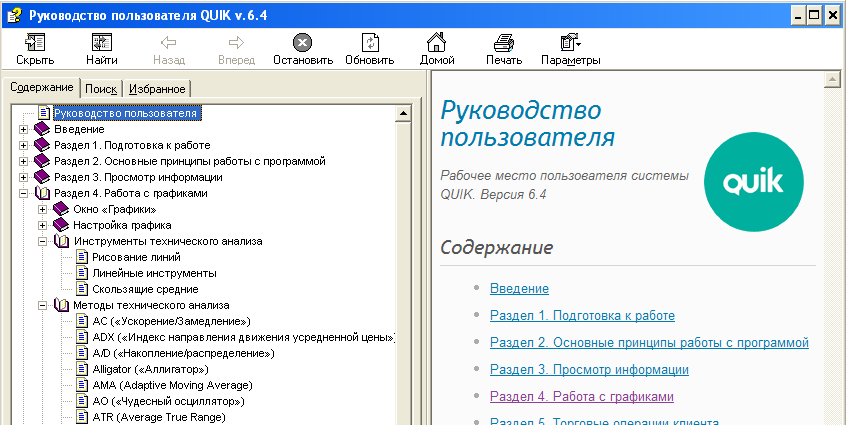Viewport: 846px width, 425px height.
Task: Click the open book icon of Раздел 4
Action: click(42, 193)
